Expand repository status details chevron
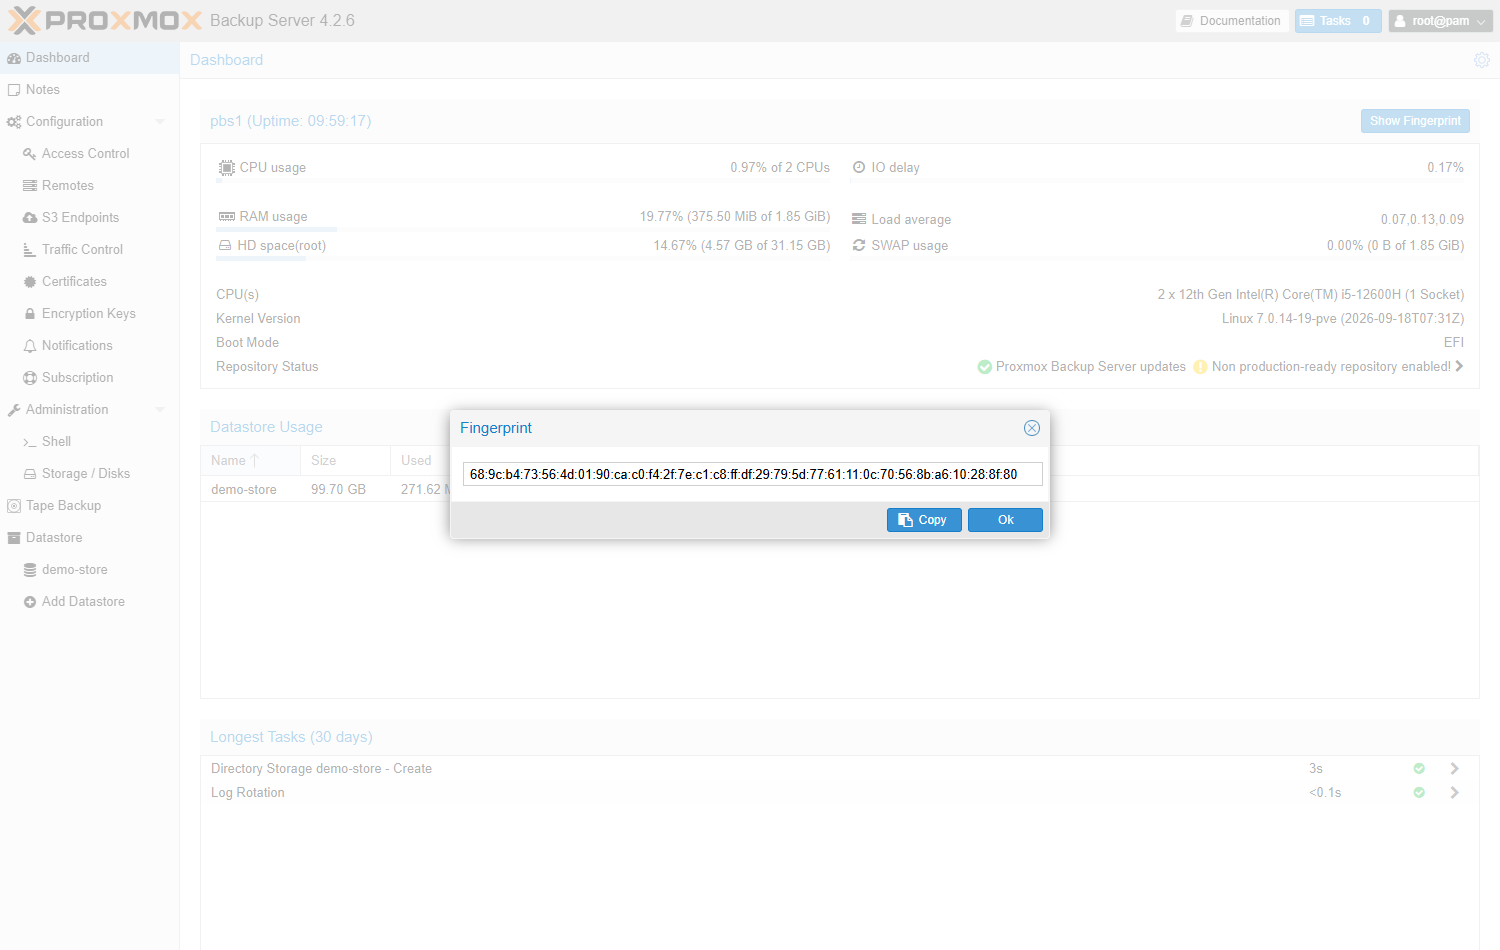 pos(1460,367)
